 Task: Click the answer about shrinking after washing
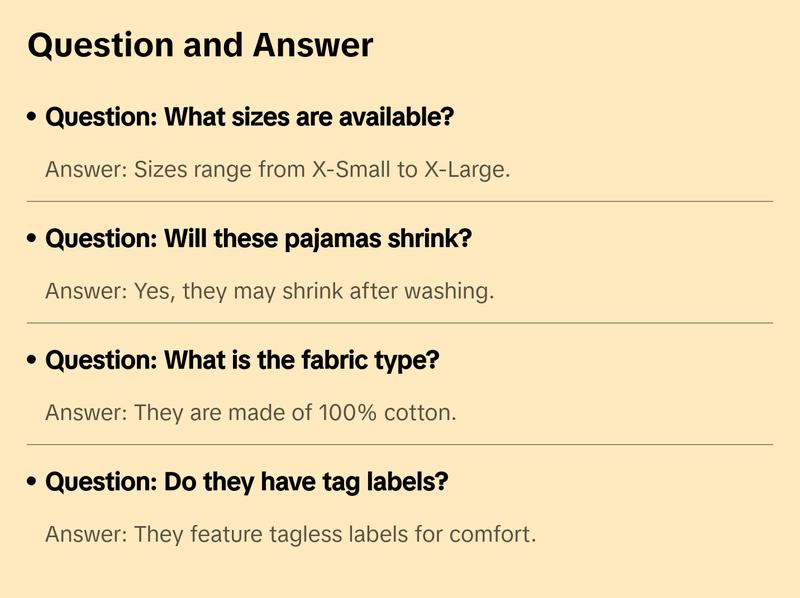[270, 291]
